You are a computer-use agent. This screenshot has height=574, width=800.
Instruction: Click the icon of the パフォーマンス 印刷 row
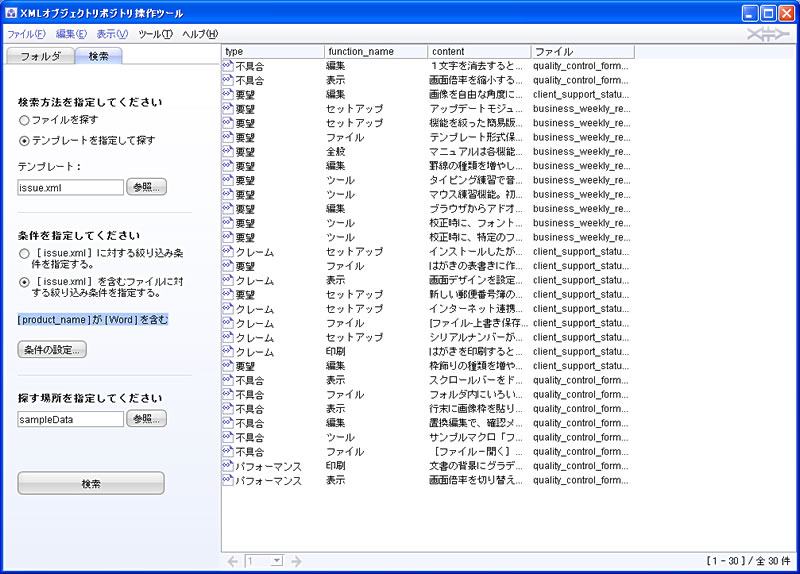click(228, 466)
